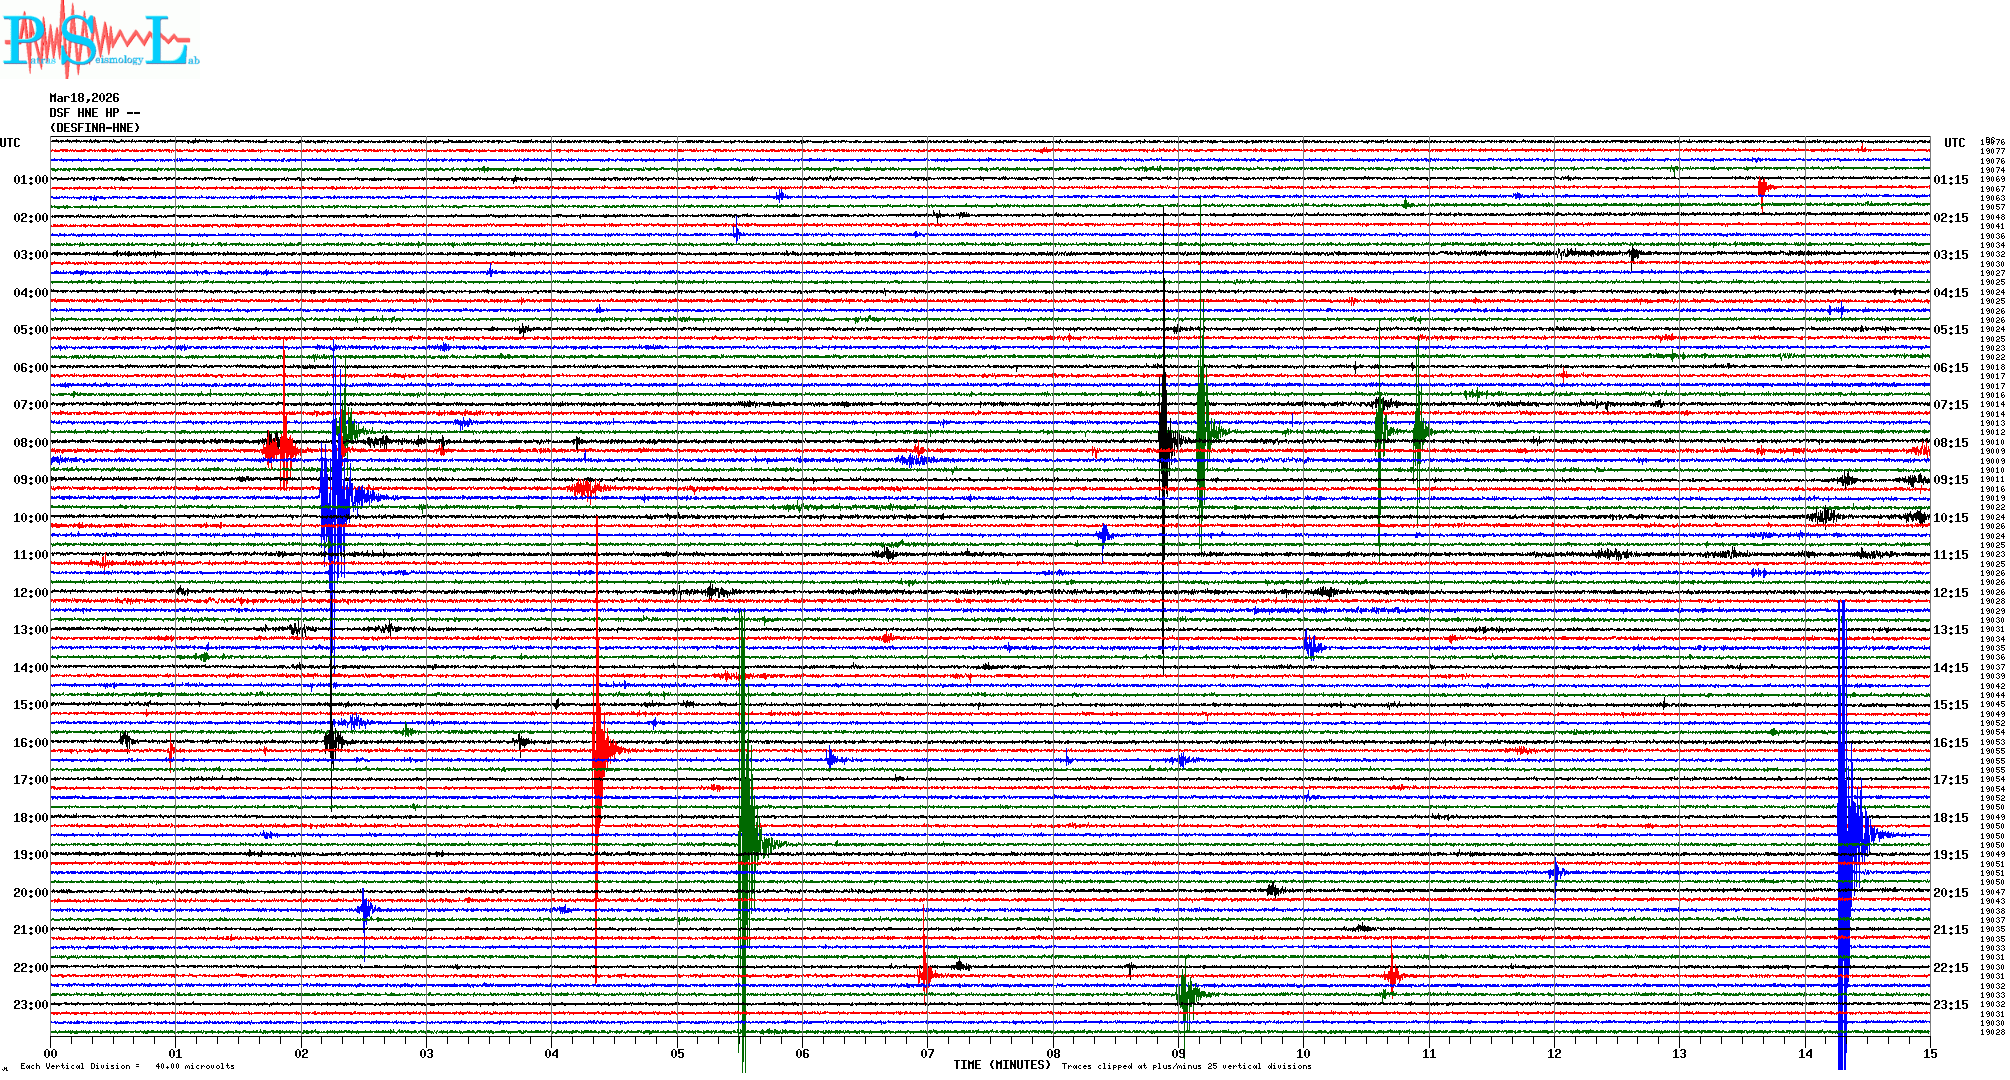Select the 08:00 hour label
2010x1080 pixels.
30,443
